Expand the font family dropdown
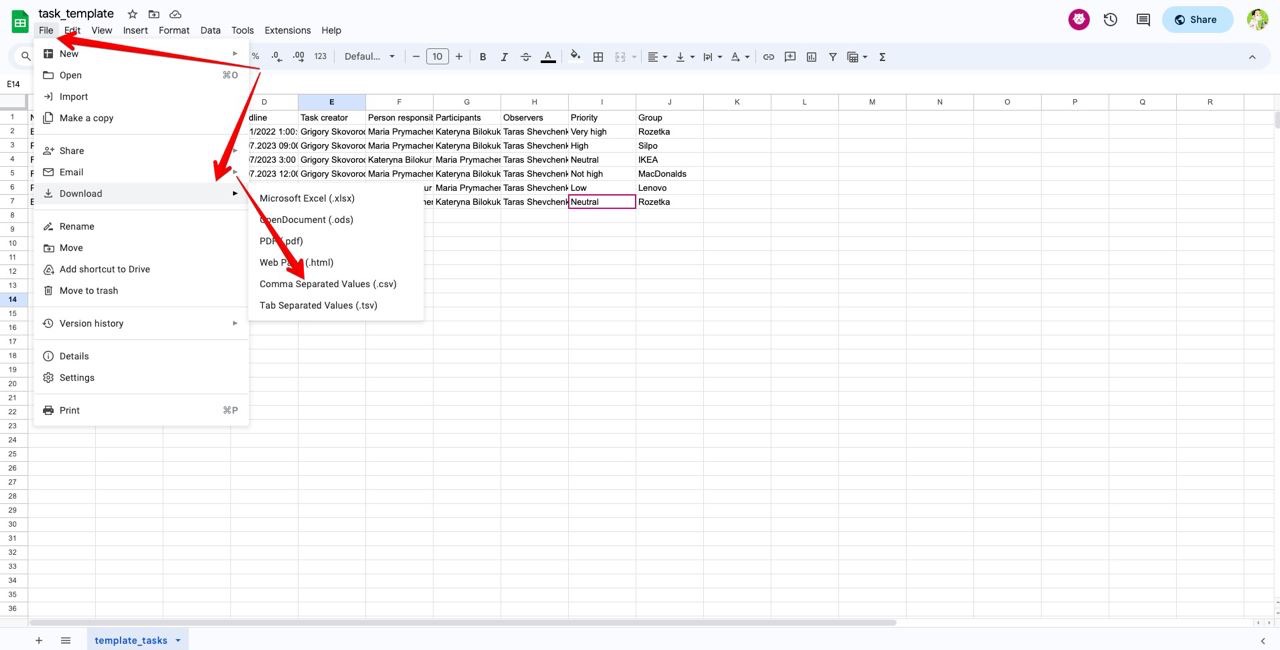The width and height of the screenshot is (1280, 650). coord(370,57)
